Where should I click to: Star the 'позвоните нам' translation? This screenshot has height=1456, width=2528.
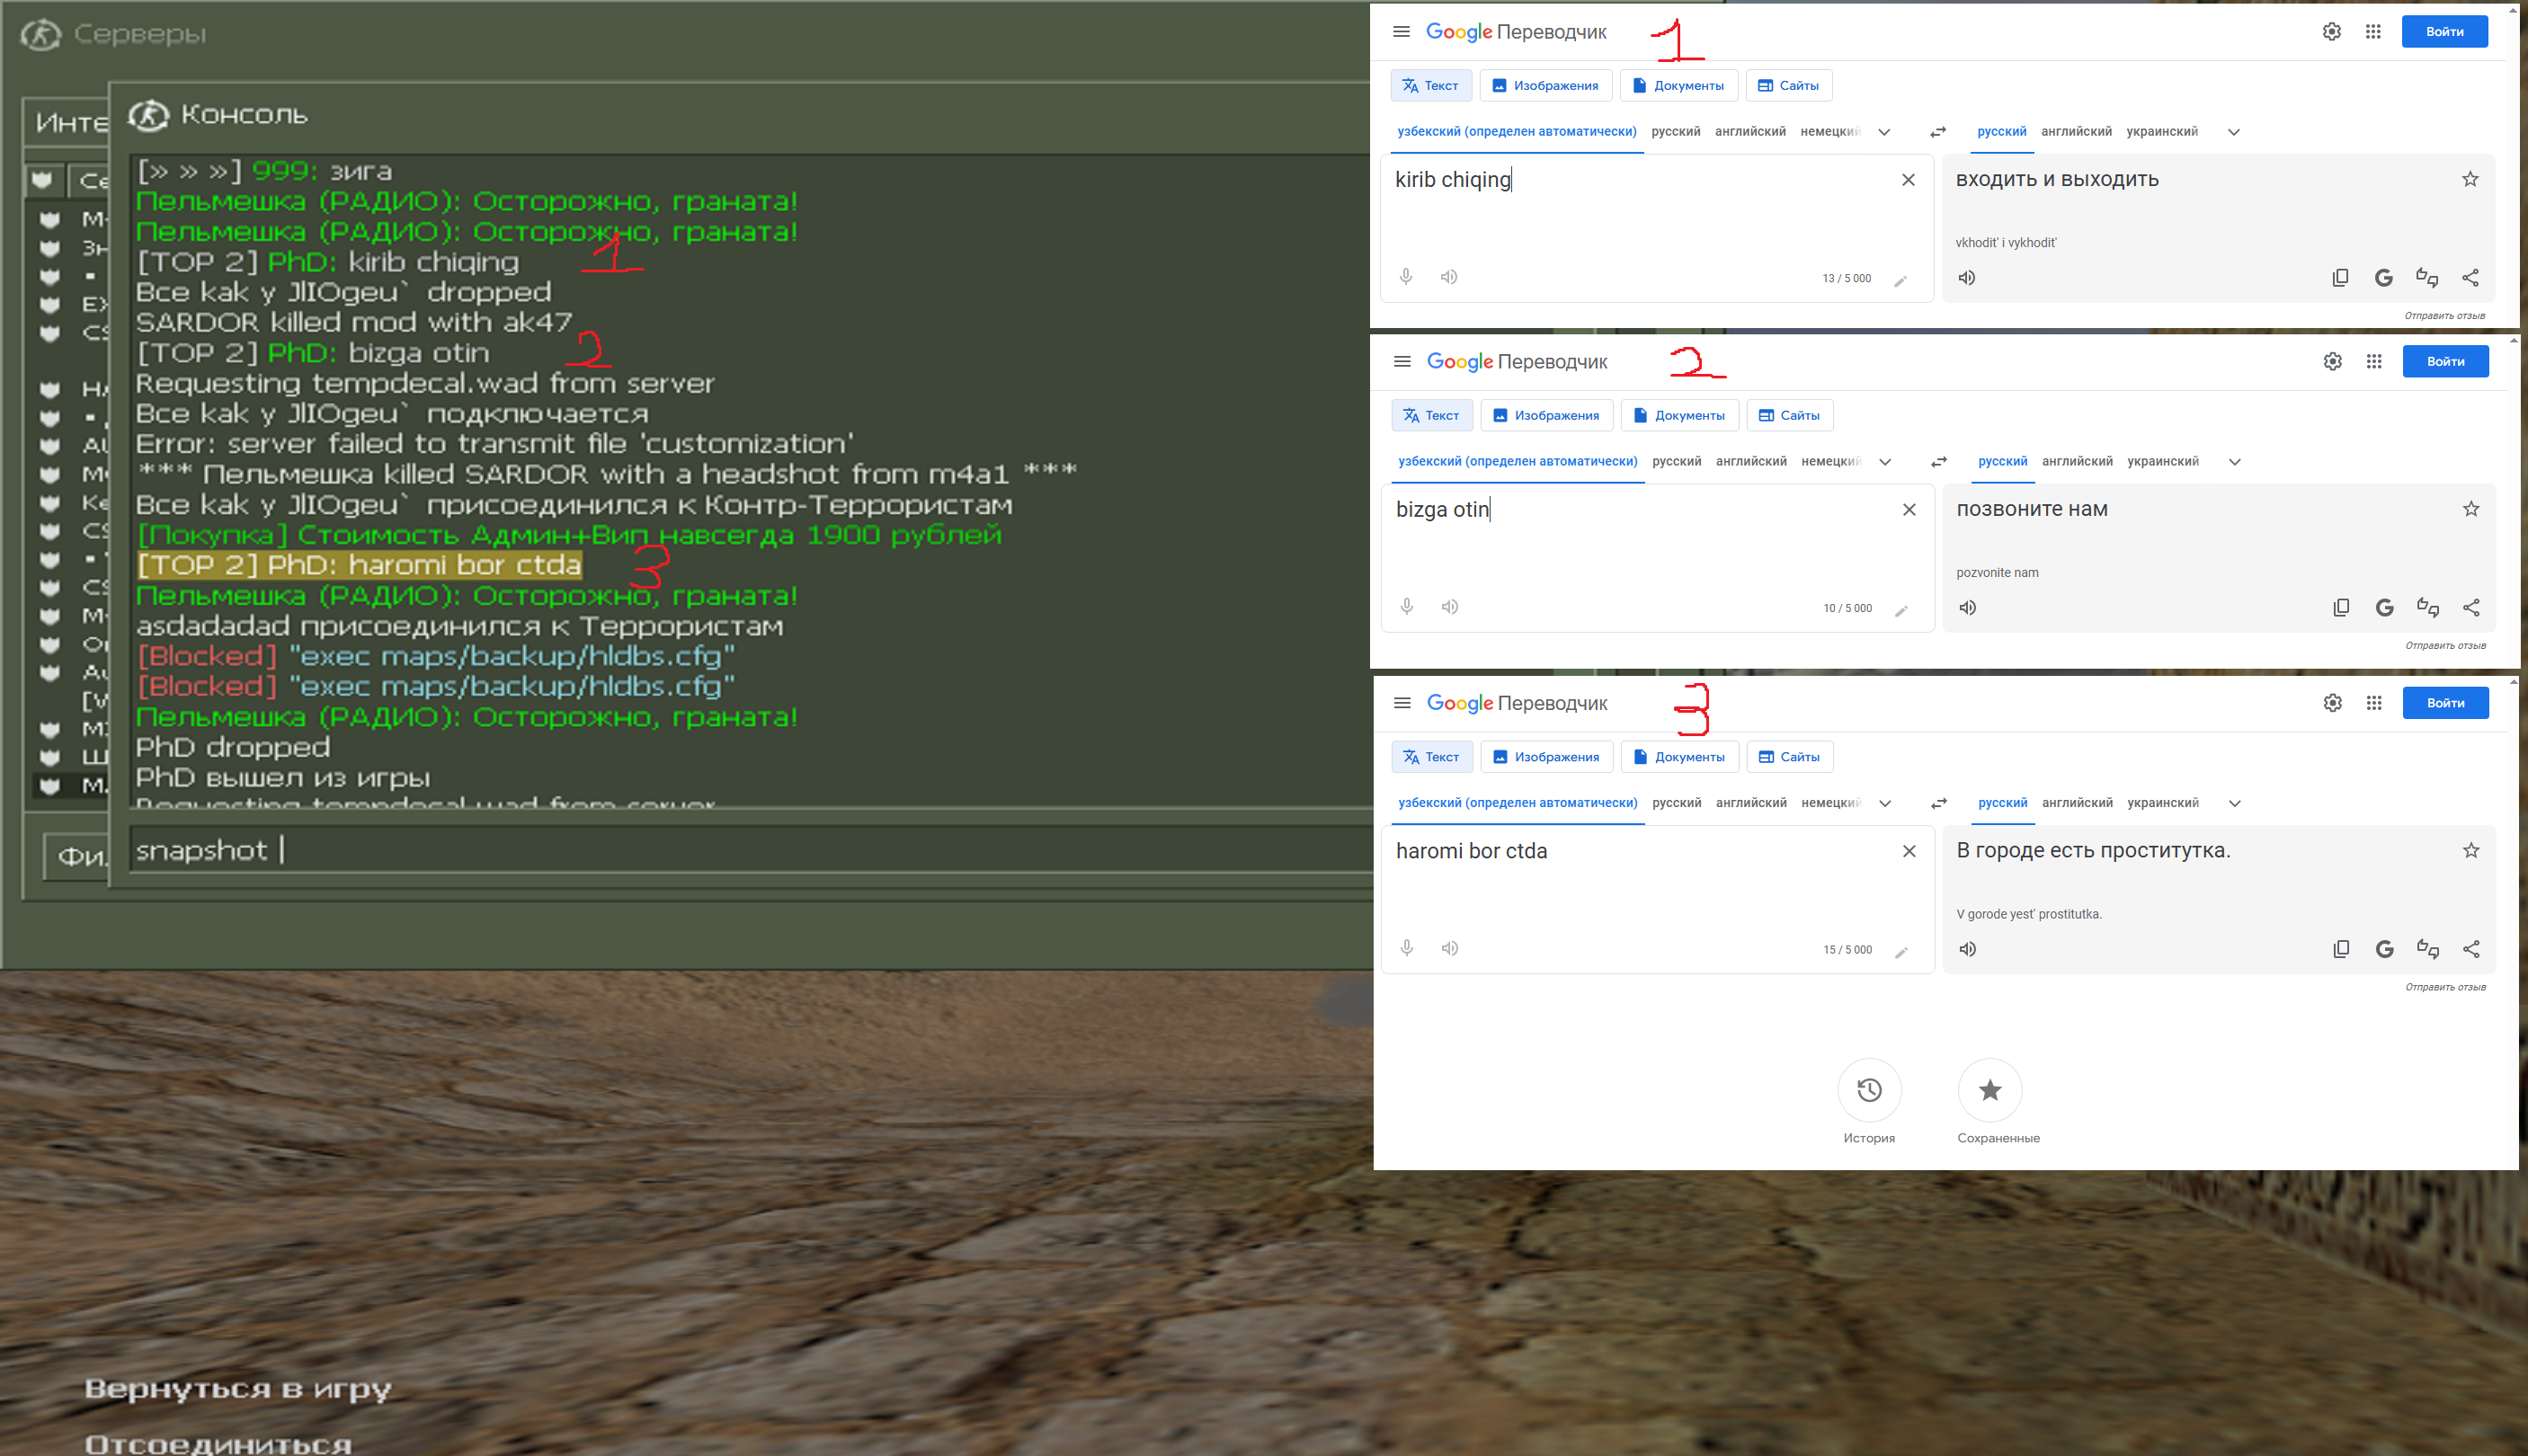2471,509
